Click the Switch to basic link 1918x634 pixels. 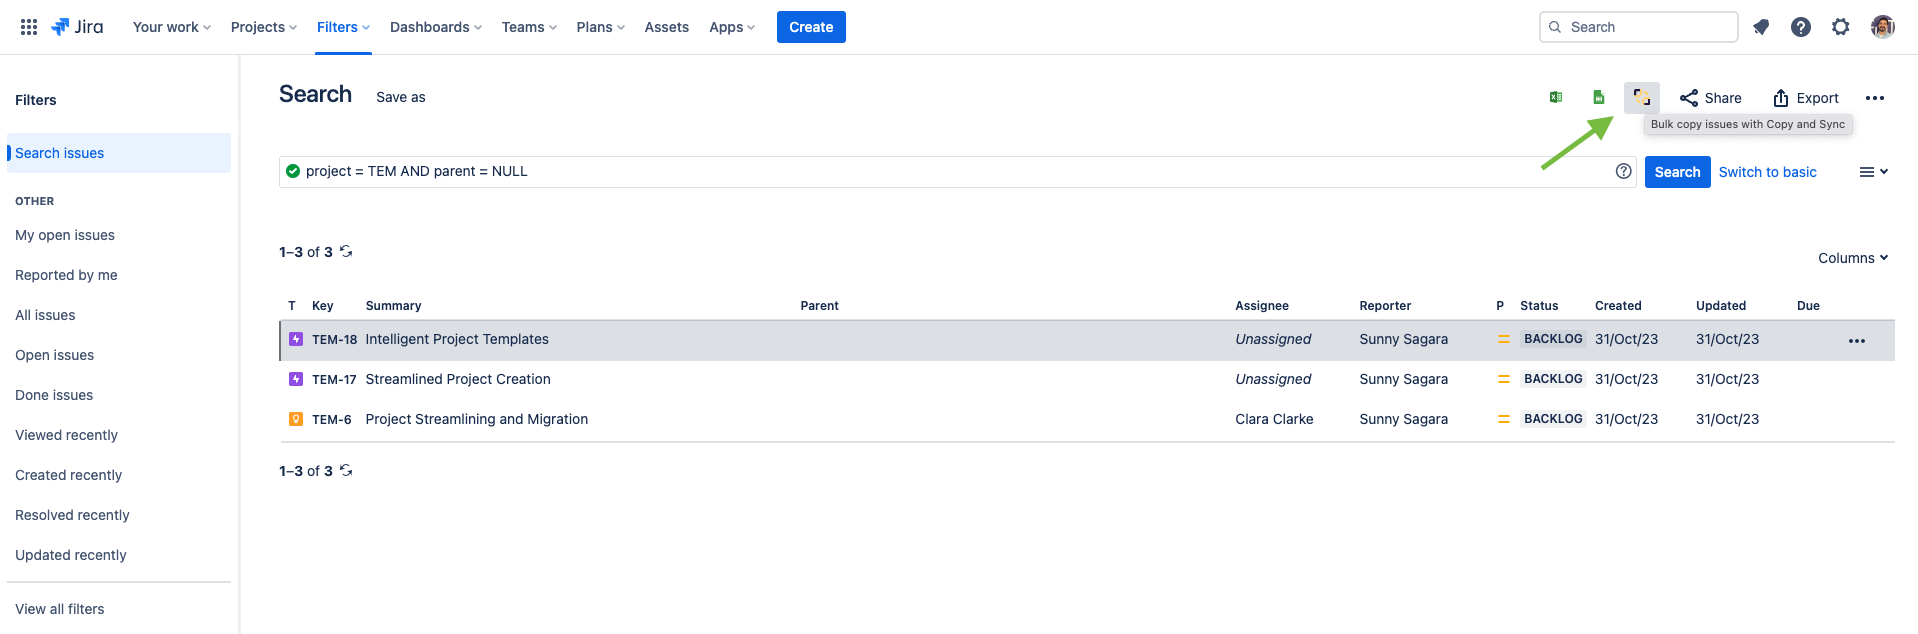[x=1767, y=172]
